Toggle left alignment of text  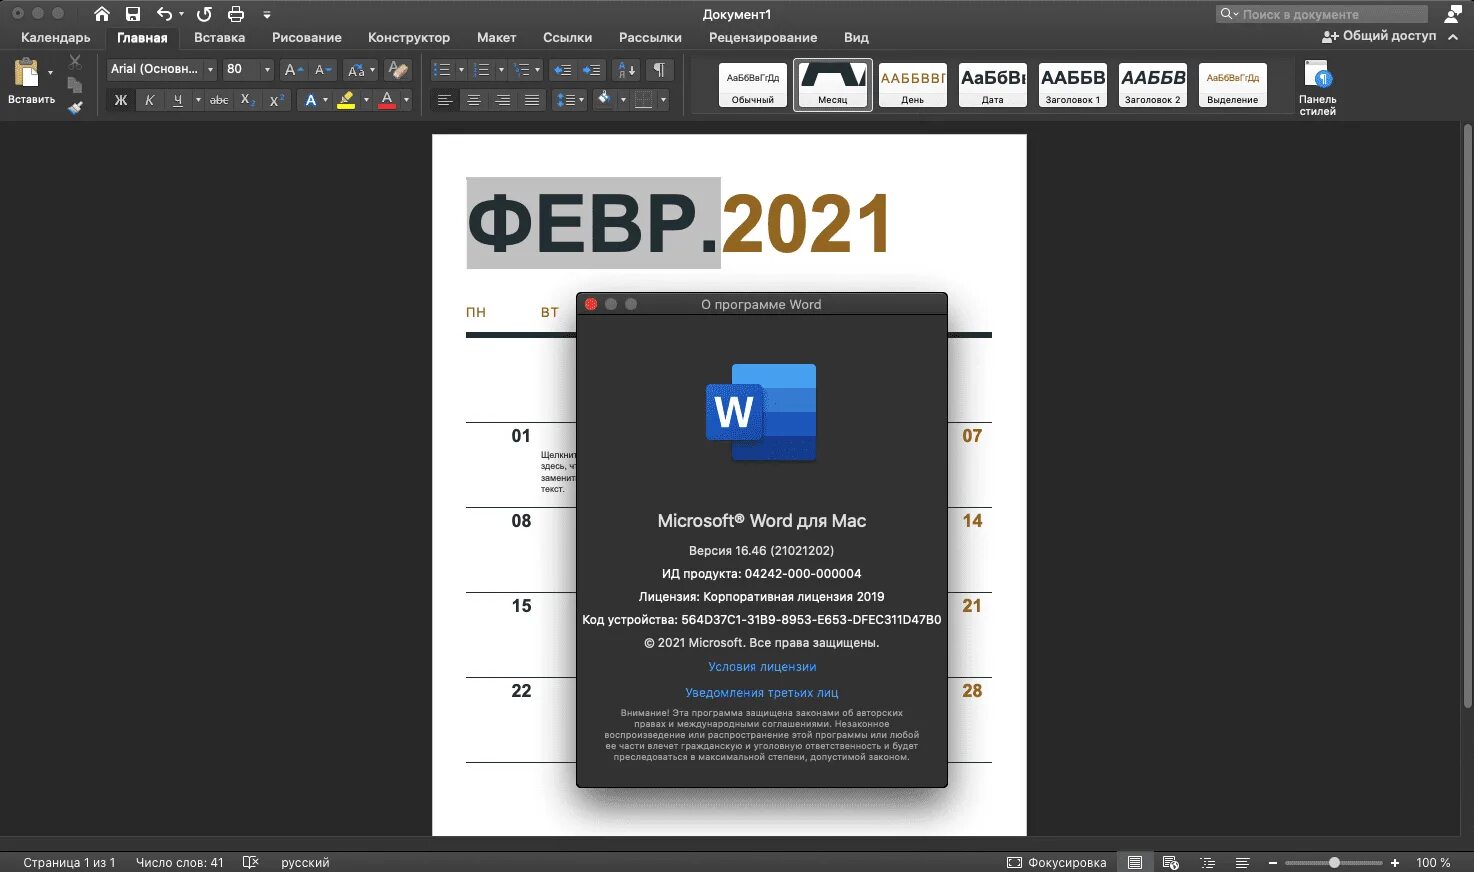click(x=445, y=100)
